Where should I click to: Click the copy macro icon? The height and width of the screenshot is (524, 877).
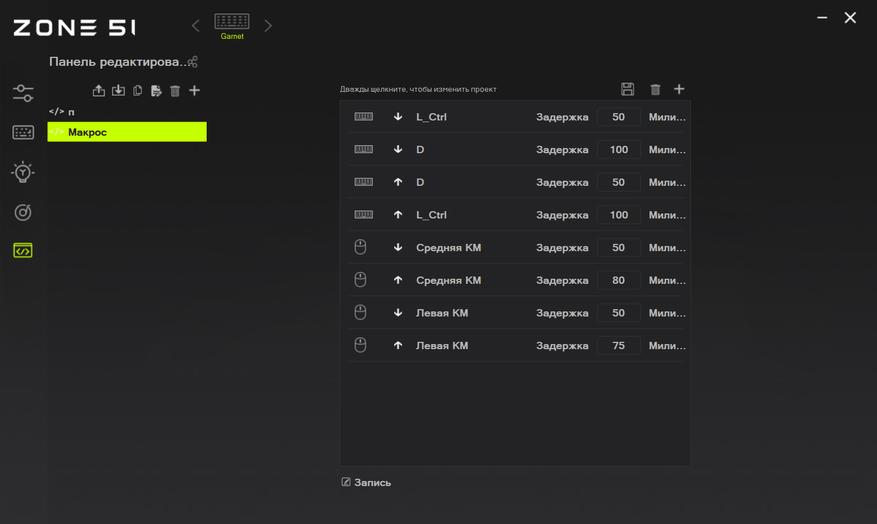tap(137, 91)
